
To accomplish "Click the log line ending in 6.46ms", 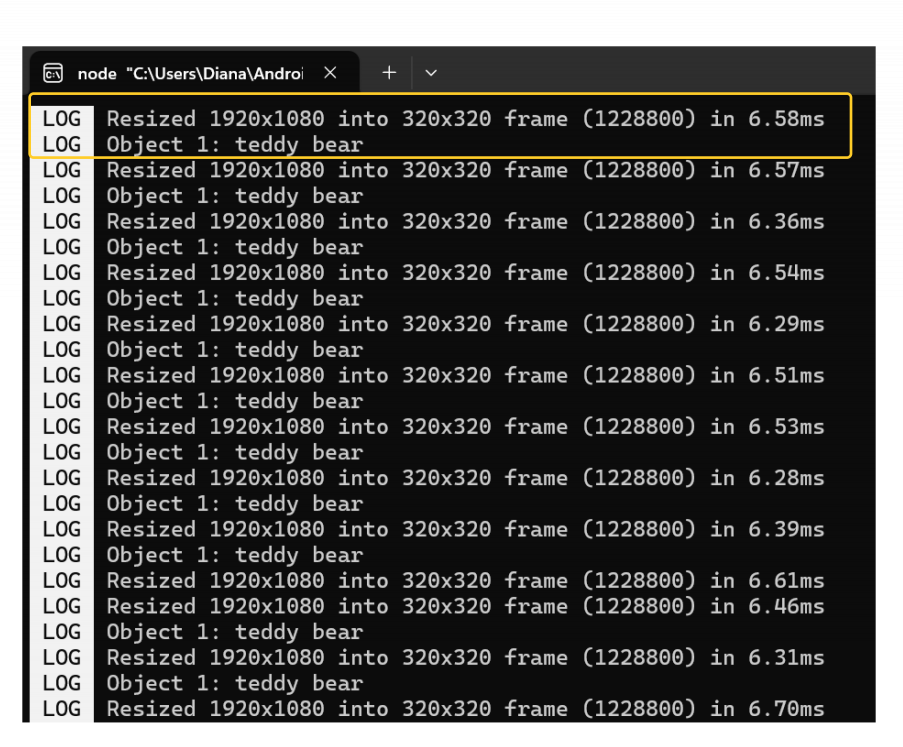I will pyautogui.click(x=465, y=606).
